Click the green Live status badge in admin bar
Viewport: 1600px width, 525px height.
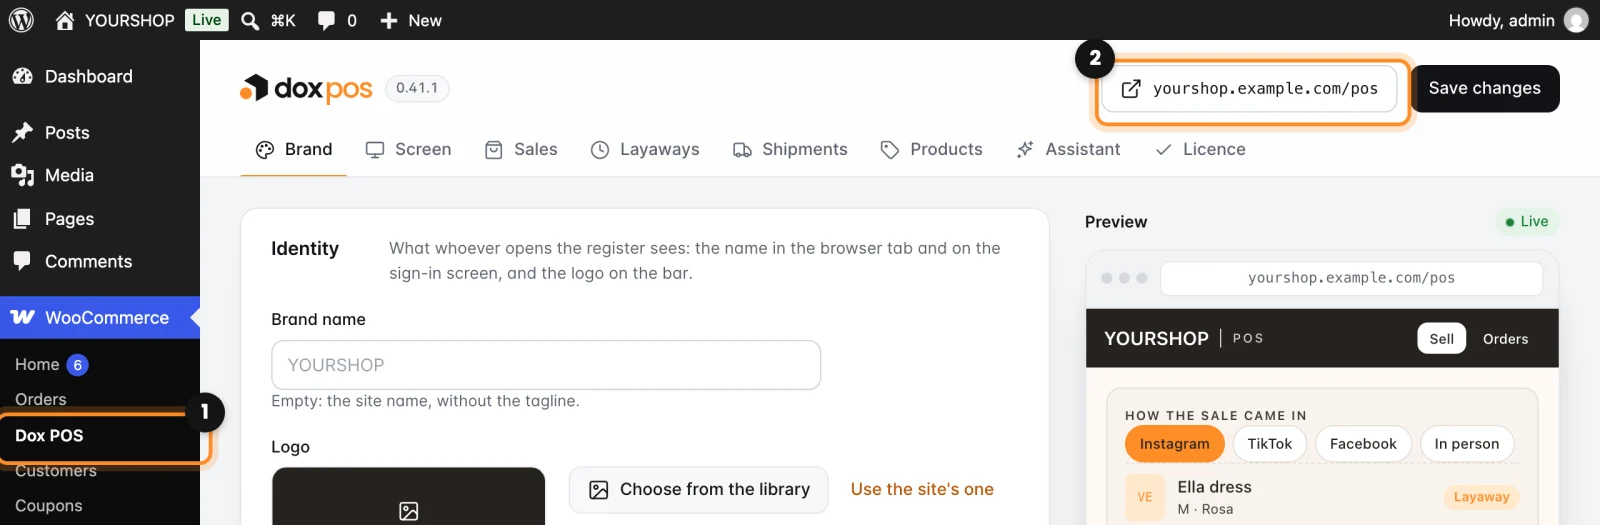[x=207, y=20]
